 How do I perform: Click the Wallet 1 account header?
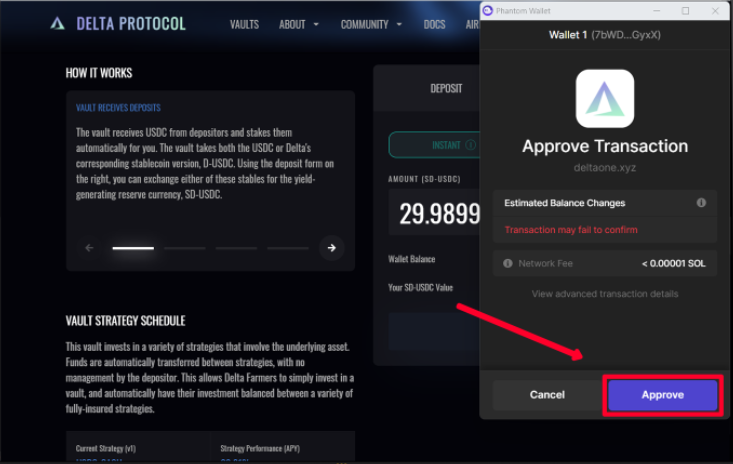point(604,35)
